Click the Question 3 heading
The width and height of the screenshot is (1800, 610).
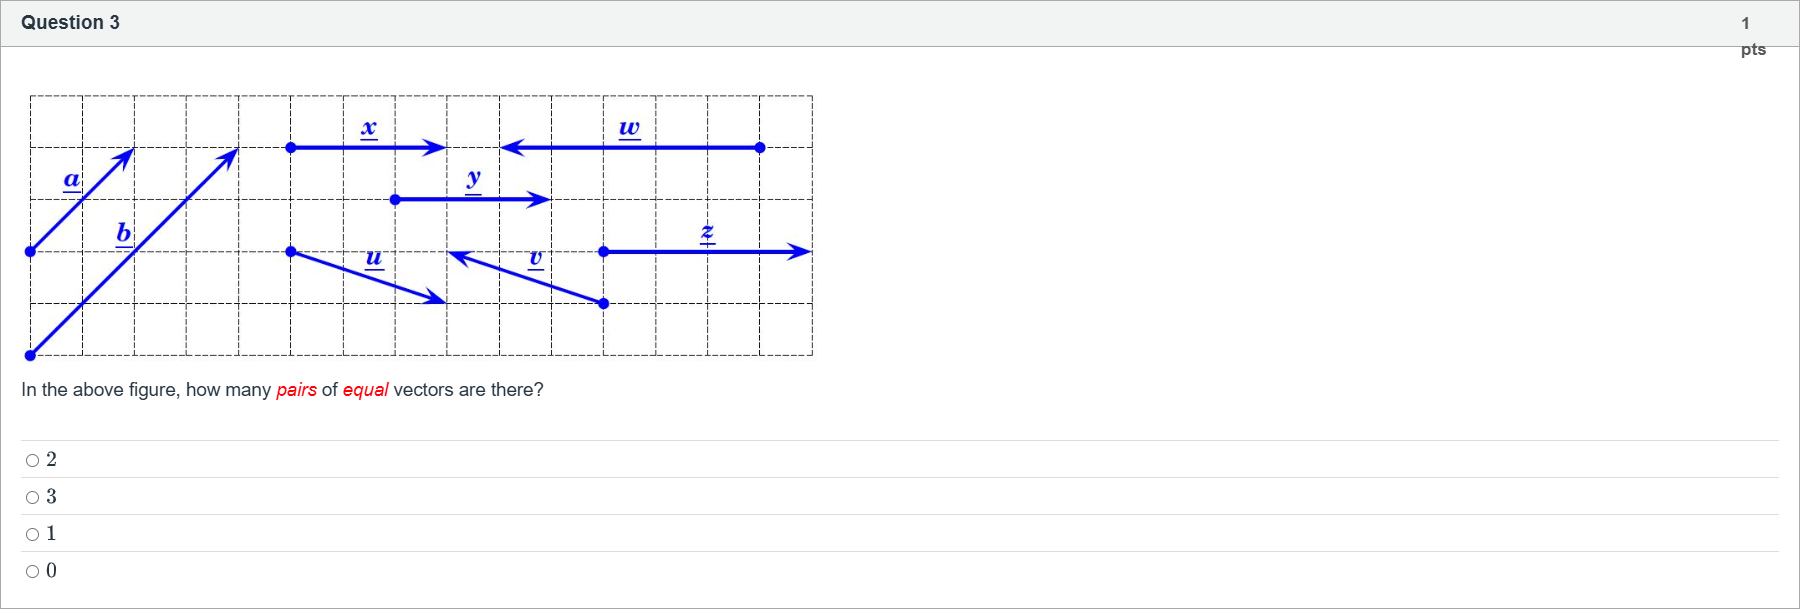(x=70, y=21)
